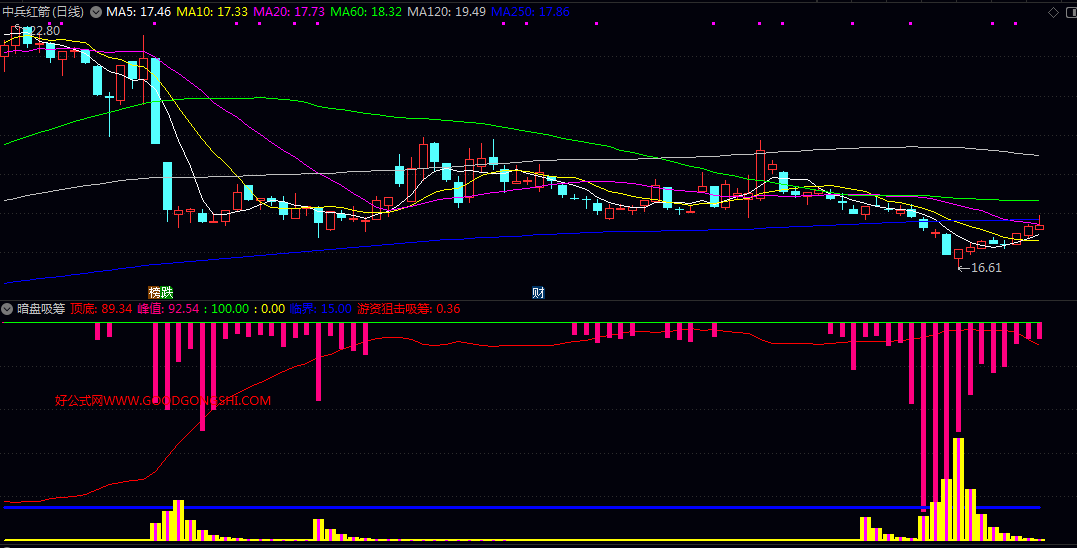The height and width of the screenshot is (548, 1077).
Task: Click the 榜跌 marker below the chart
Action: pos(161,293)
